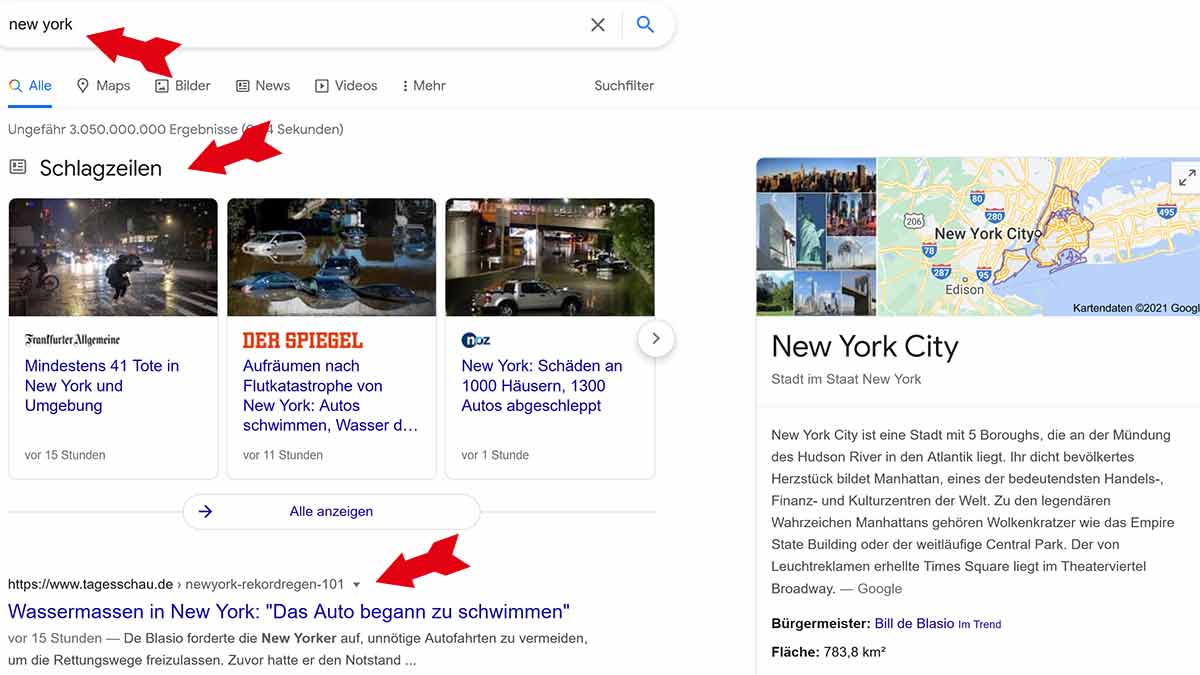Image resolution: width=1200 pixels, height=675 pixels.
Task: Open the Bill de Blasio link
Action: tap(914, 623)
